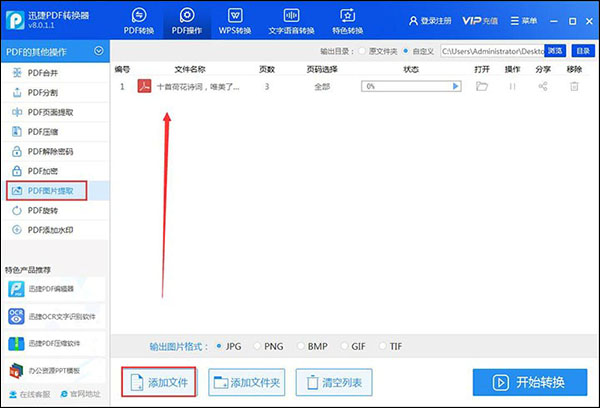Open 迅捷OCR文字识别软件 recommended product
The image size is (600, 408).
coord(55,317)
